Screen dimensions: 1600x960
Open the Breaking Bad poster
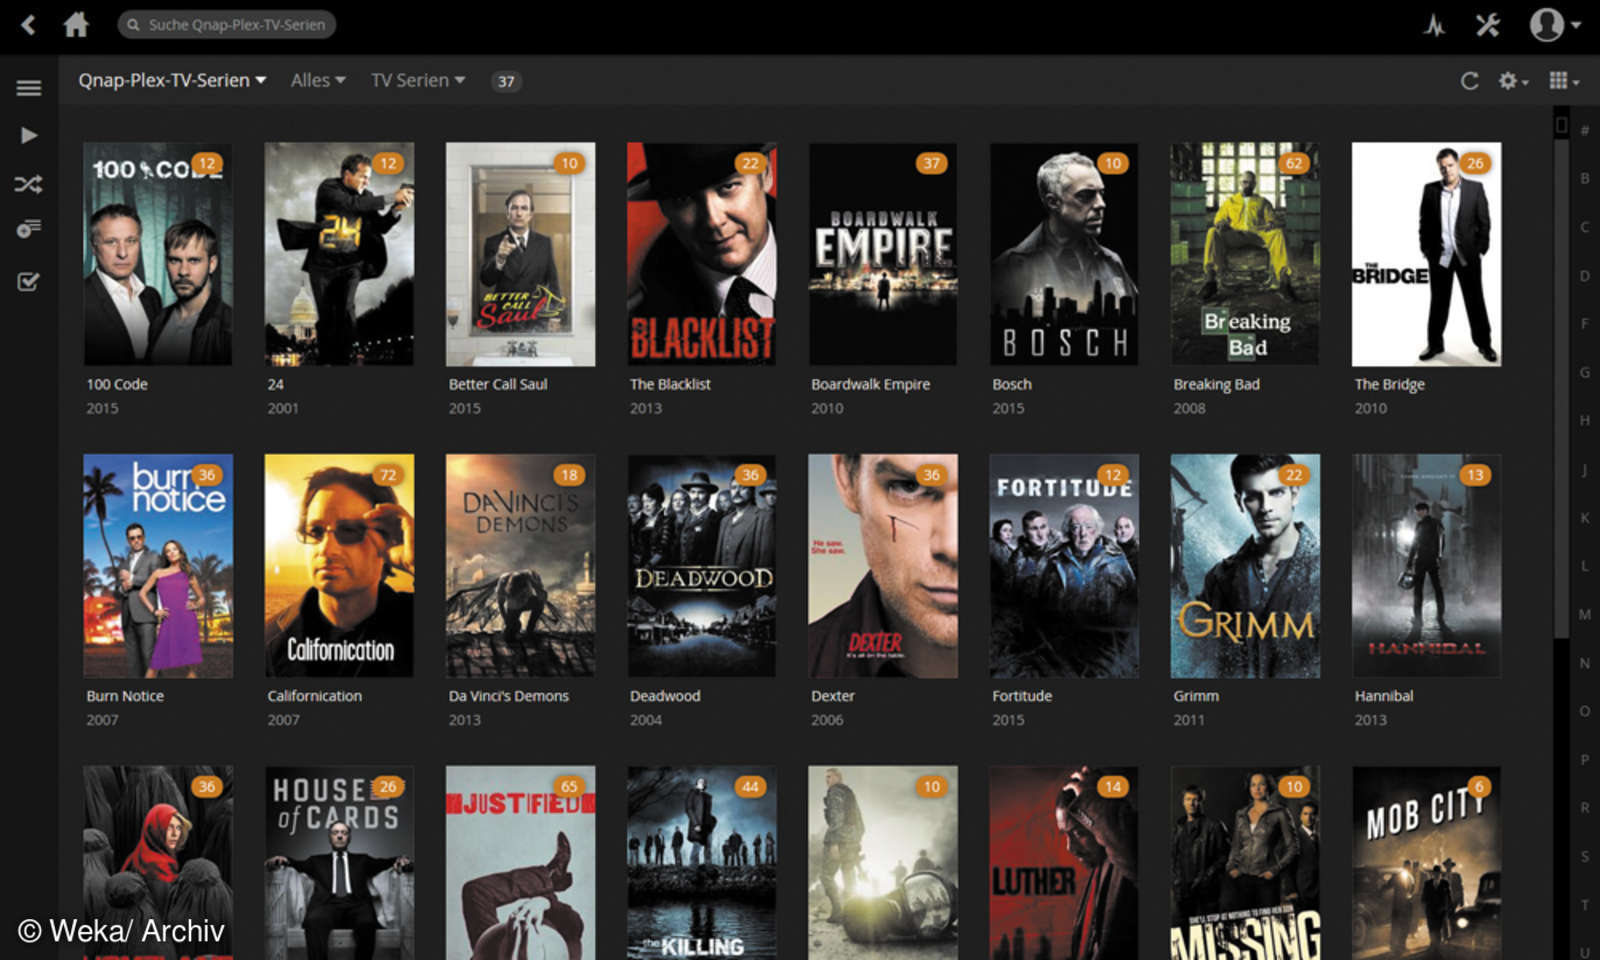click(1245, 254)
